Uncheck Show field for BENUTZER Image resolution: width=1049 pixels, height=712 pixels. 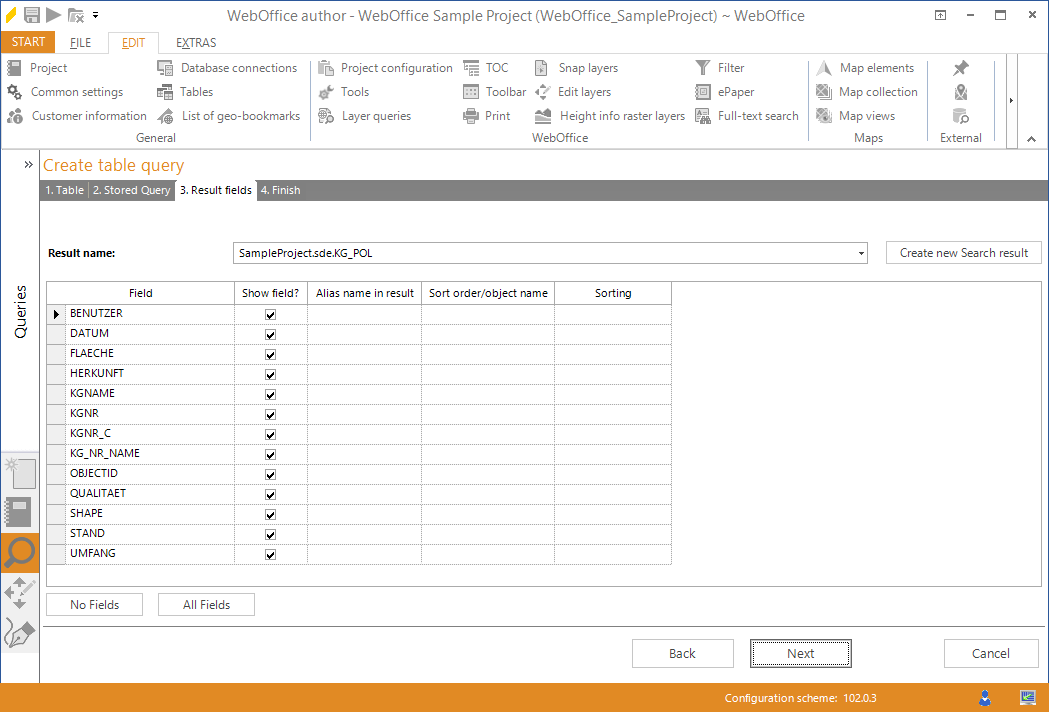click(269, 313)
